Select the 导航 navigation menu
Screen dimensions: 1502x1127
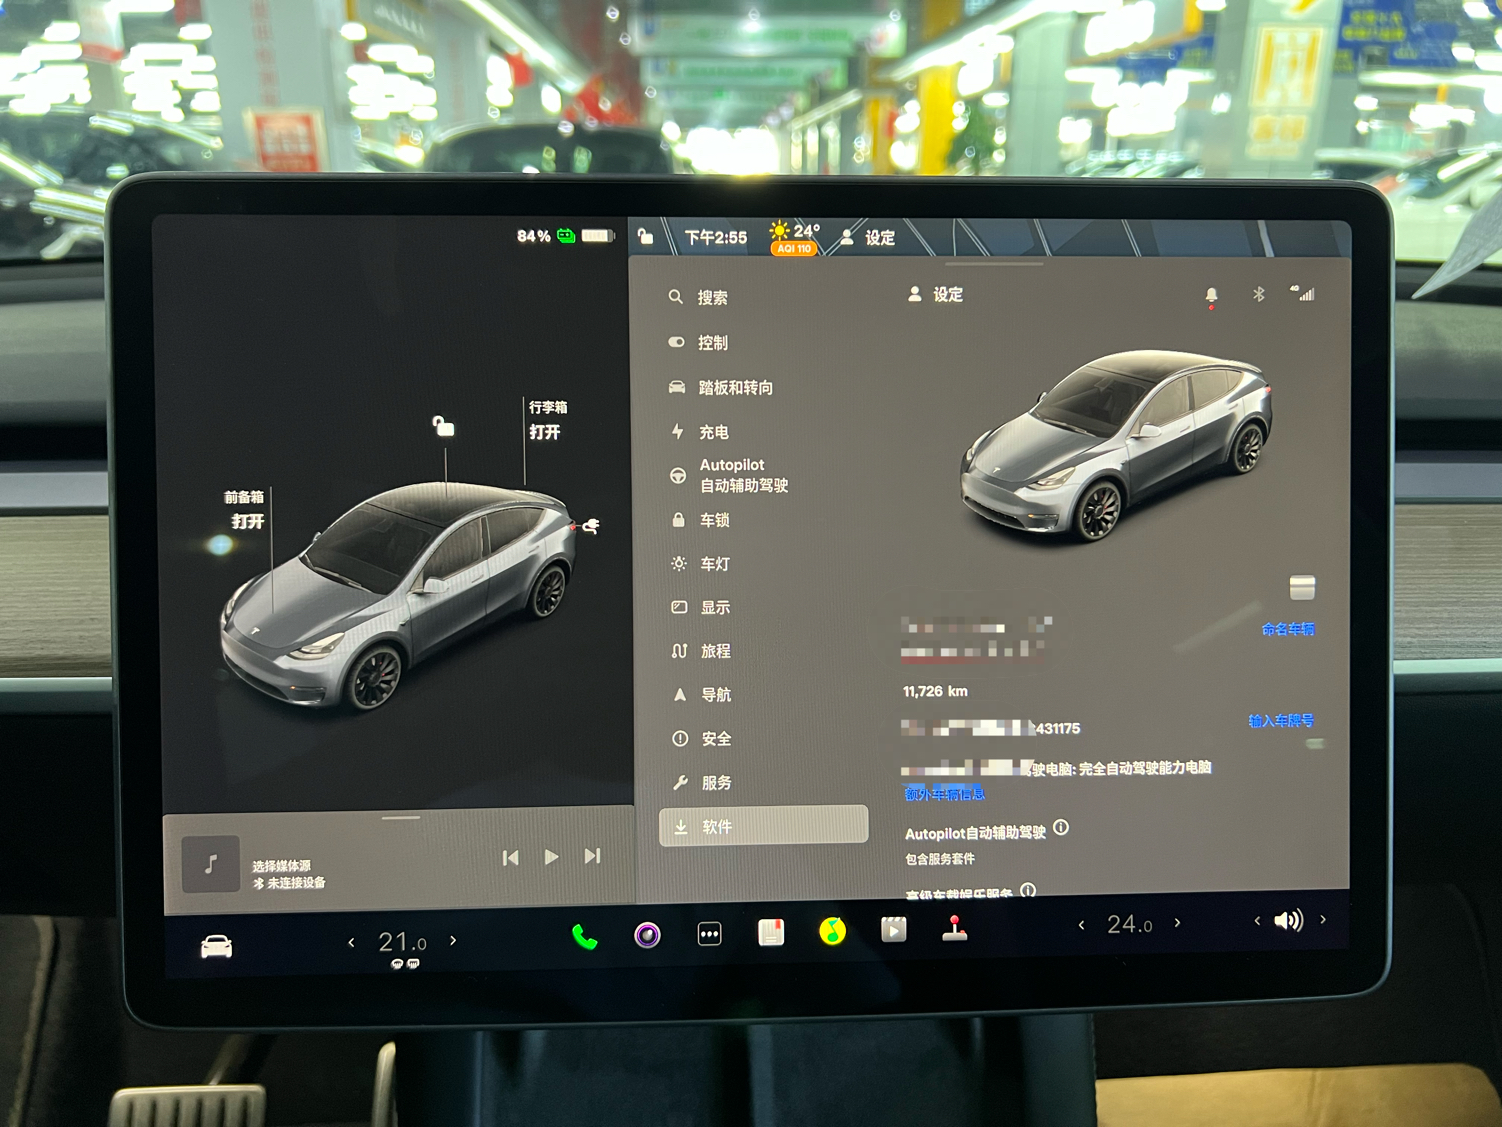pyautogui.click(x=702, y=694)
